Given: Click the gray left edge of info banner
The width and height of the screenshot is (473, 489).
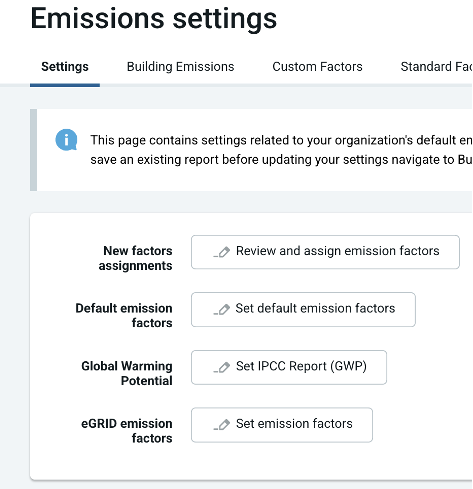Looking at the screenshot, I should point(33,150).
